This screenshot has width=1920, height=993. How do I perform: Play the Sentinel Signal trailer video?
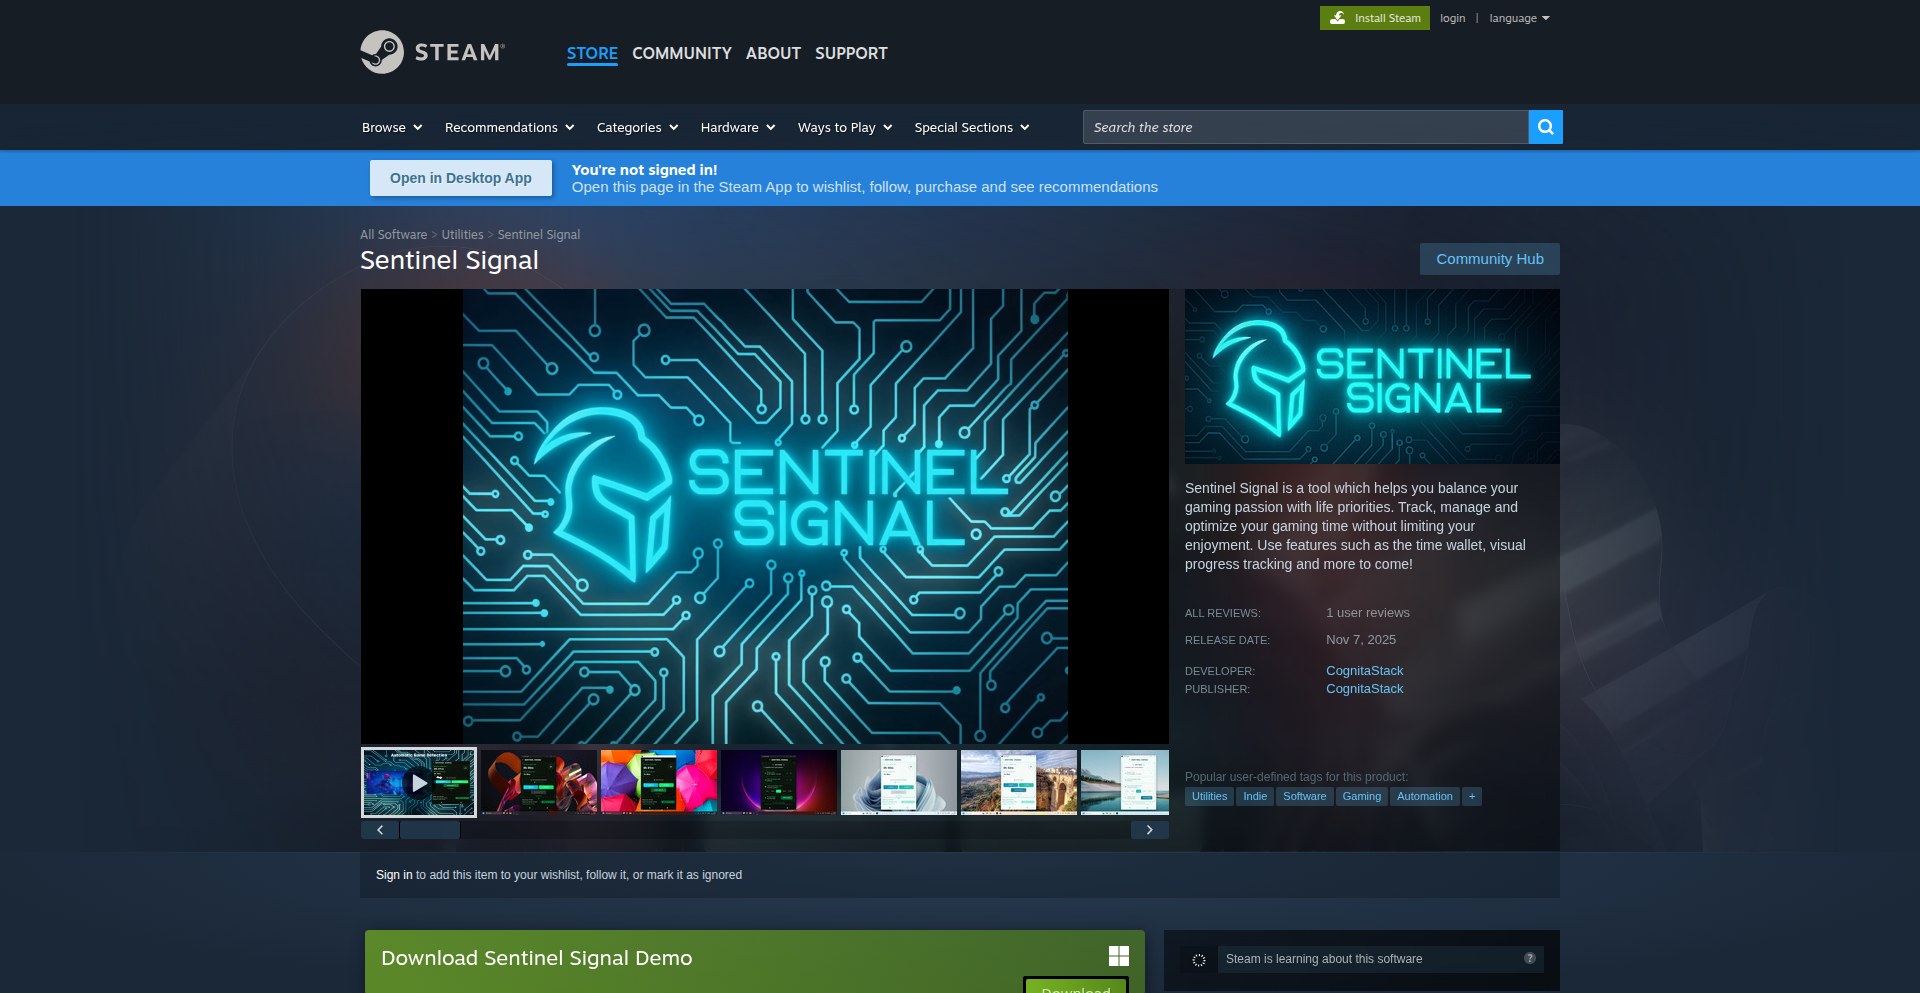[419, 782]
